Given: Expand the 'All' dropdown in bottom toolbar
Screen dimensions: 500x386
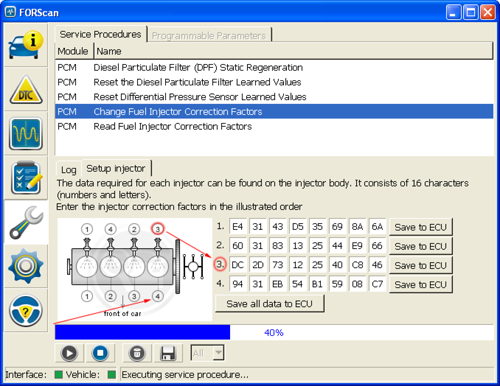Looking at the screenshot, I should coord(218,353).
